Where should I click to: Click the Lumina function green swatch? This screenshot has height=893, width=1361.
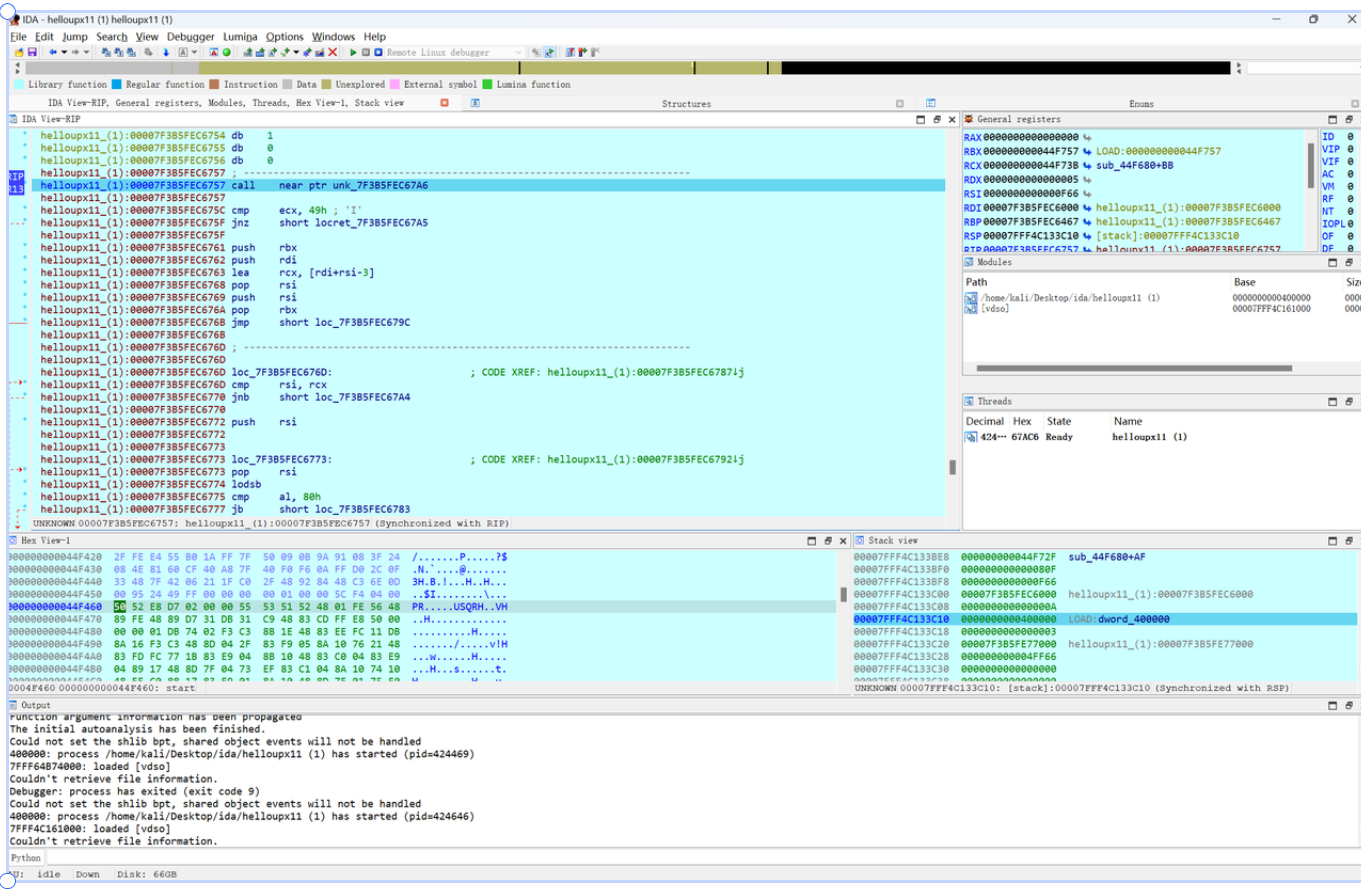click(487, 85)
